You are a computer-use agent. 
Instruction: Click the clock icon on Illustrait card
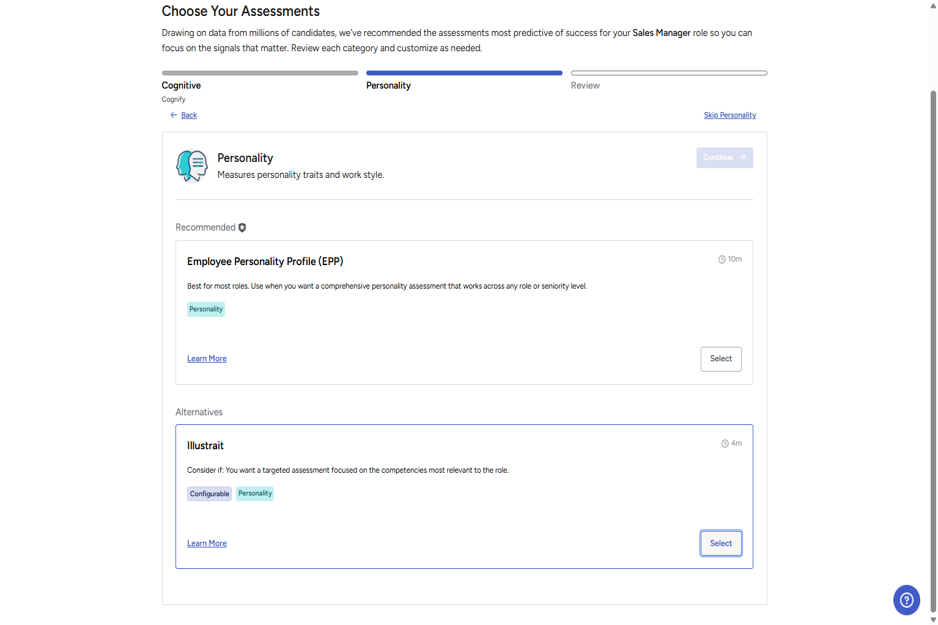(x=724, y=444)
